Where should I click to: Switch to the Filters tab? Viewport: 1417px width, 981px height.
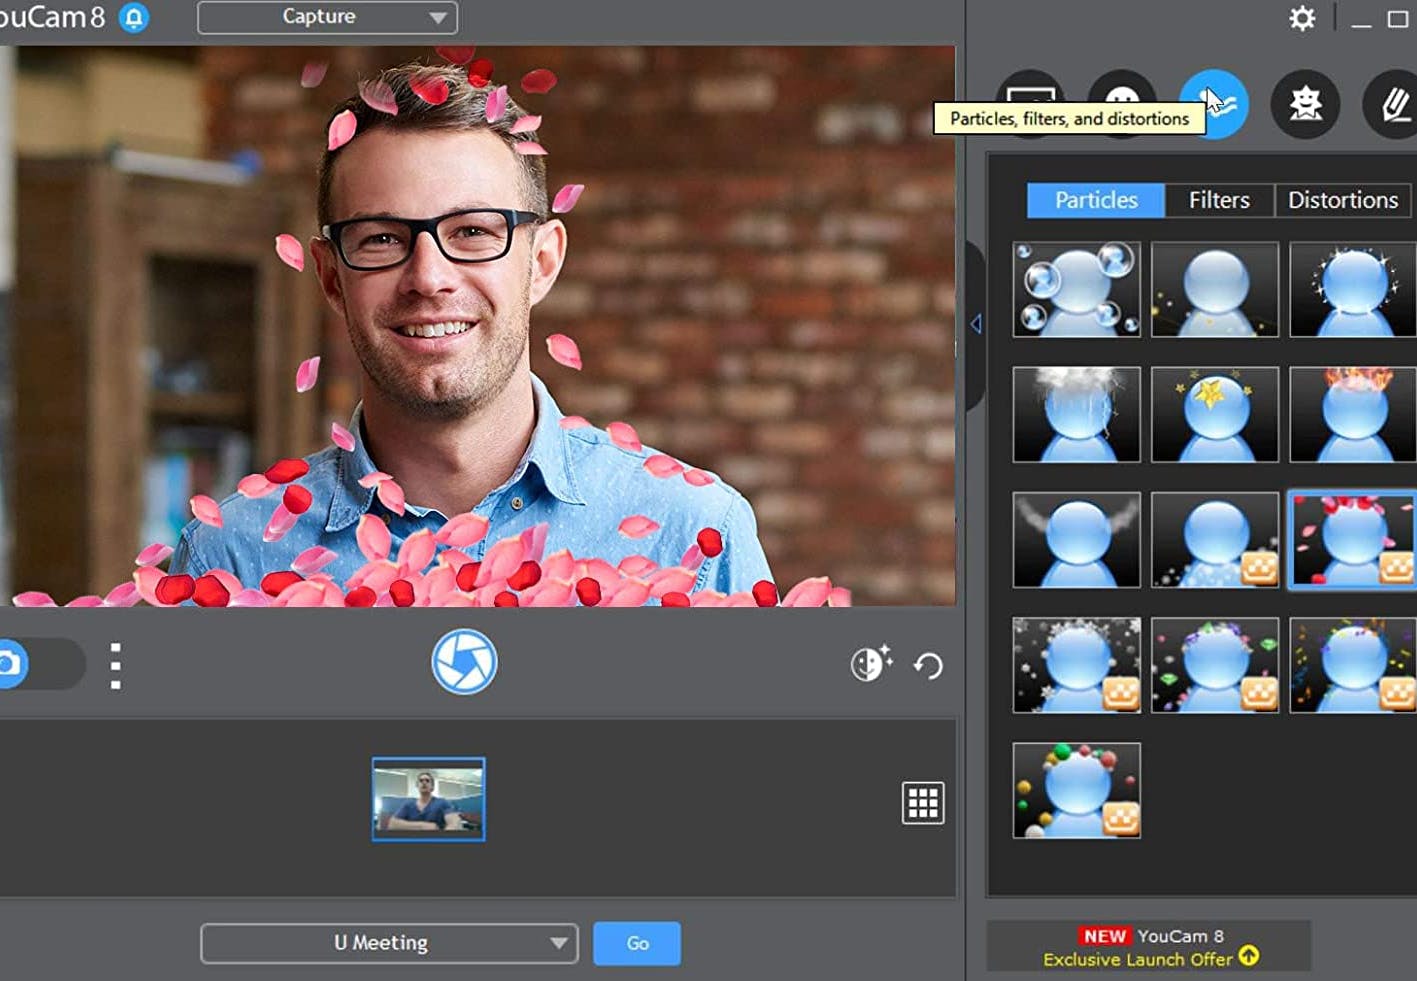[x=1219, y=200]
